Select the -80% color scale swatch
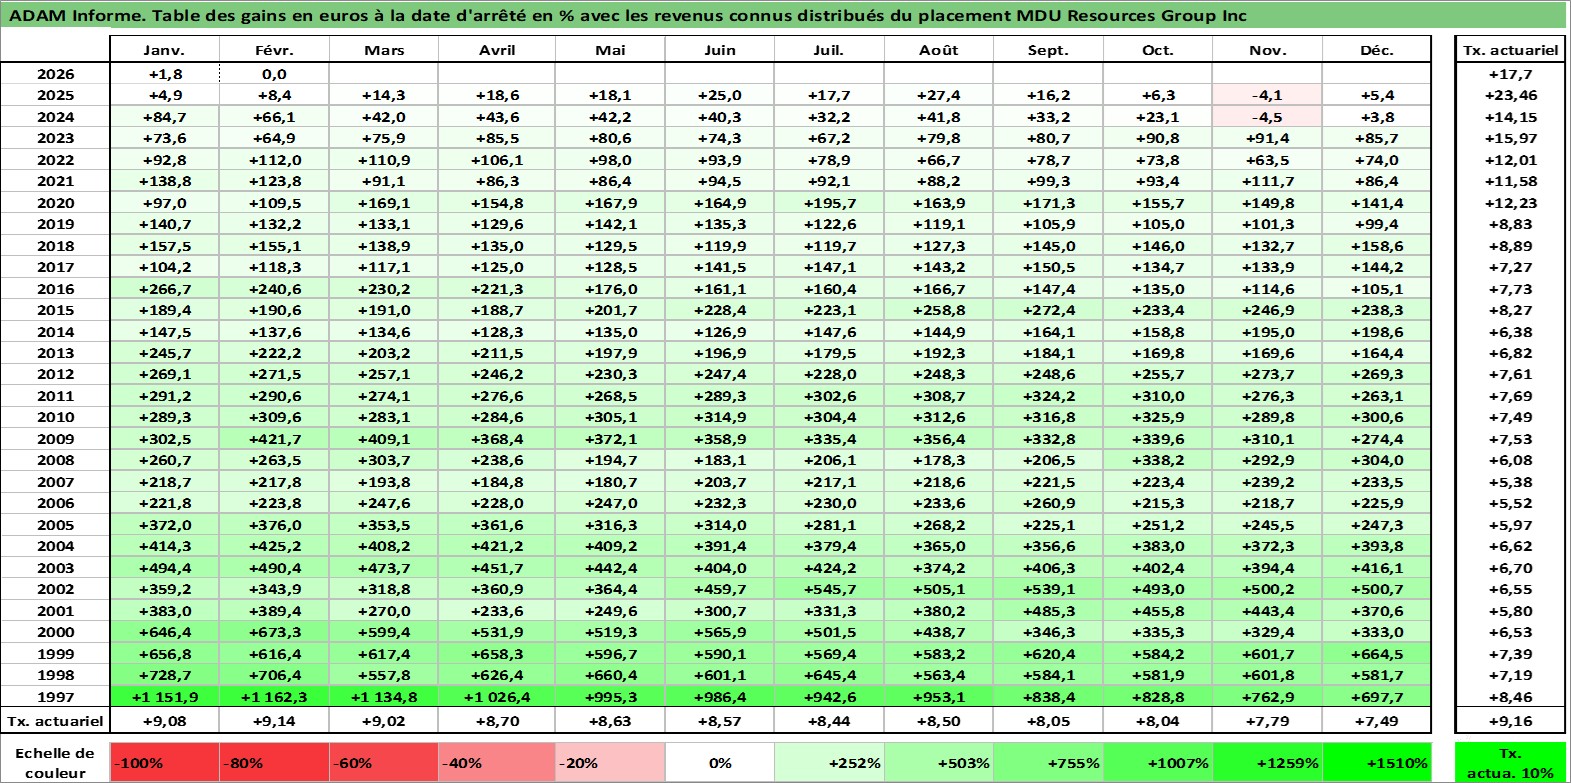This screenshot has width=1571, height=783. pos(274,762)
